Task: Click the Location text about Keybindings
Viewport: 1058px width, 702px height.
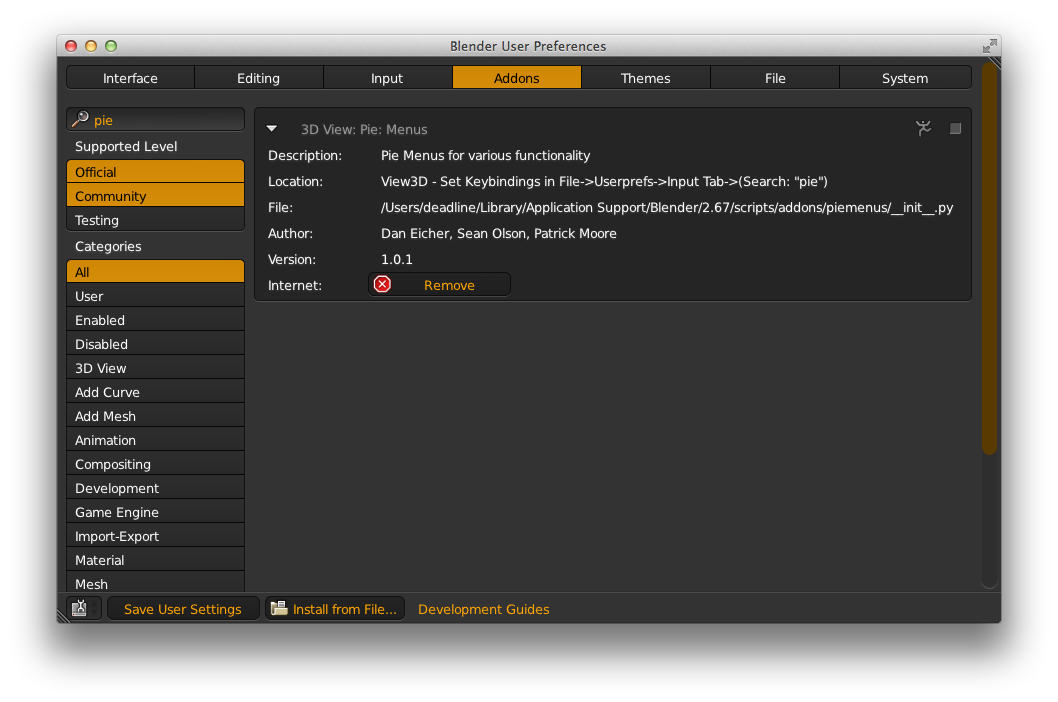Action: pos(604,181)
